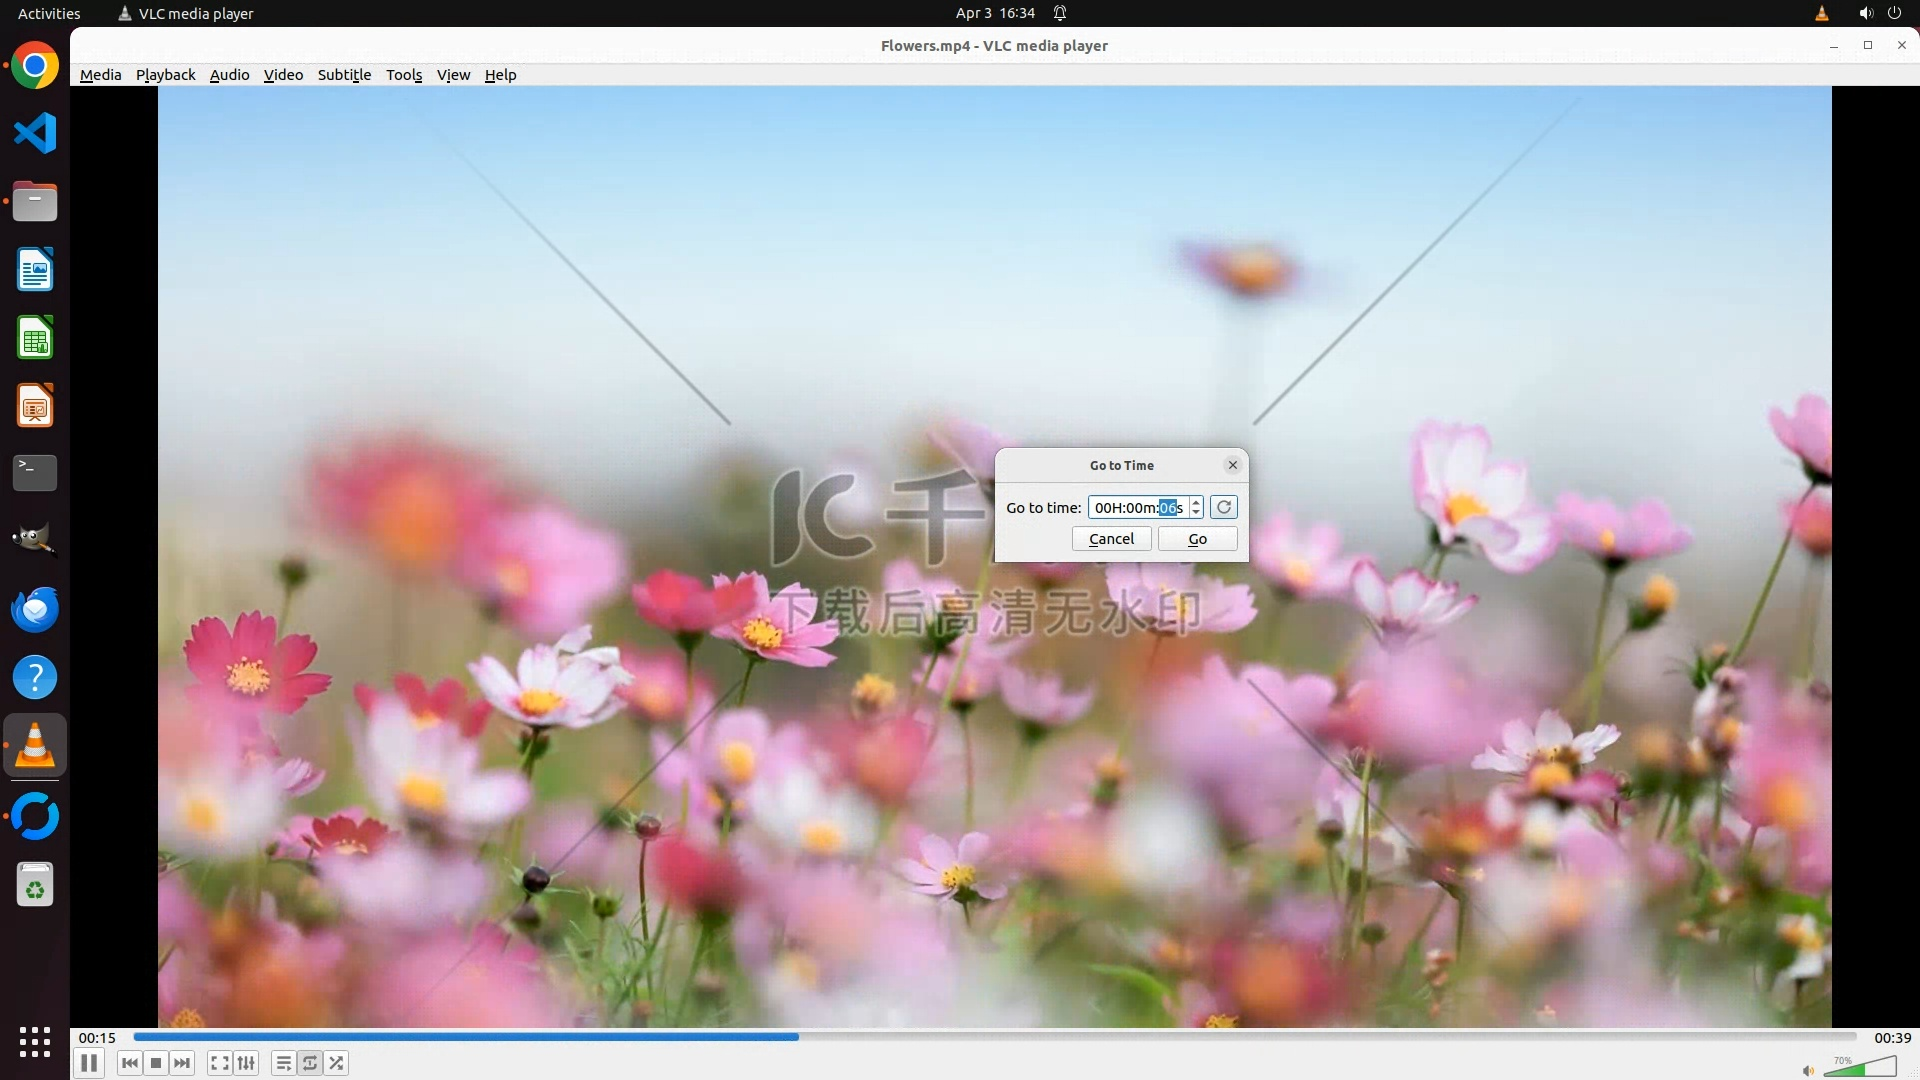Screen dimensions: 1920x1080
Task: Pause the video playback
Action: pos(89,1063)
